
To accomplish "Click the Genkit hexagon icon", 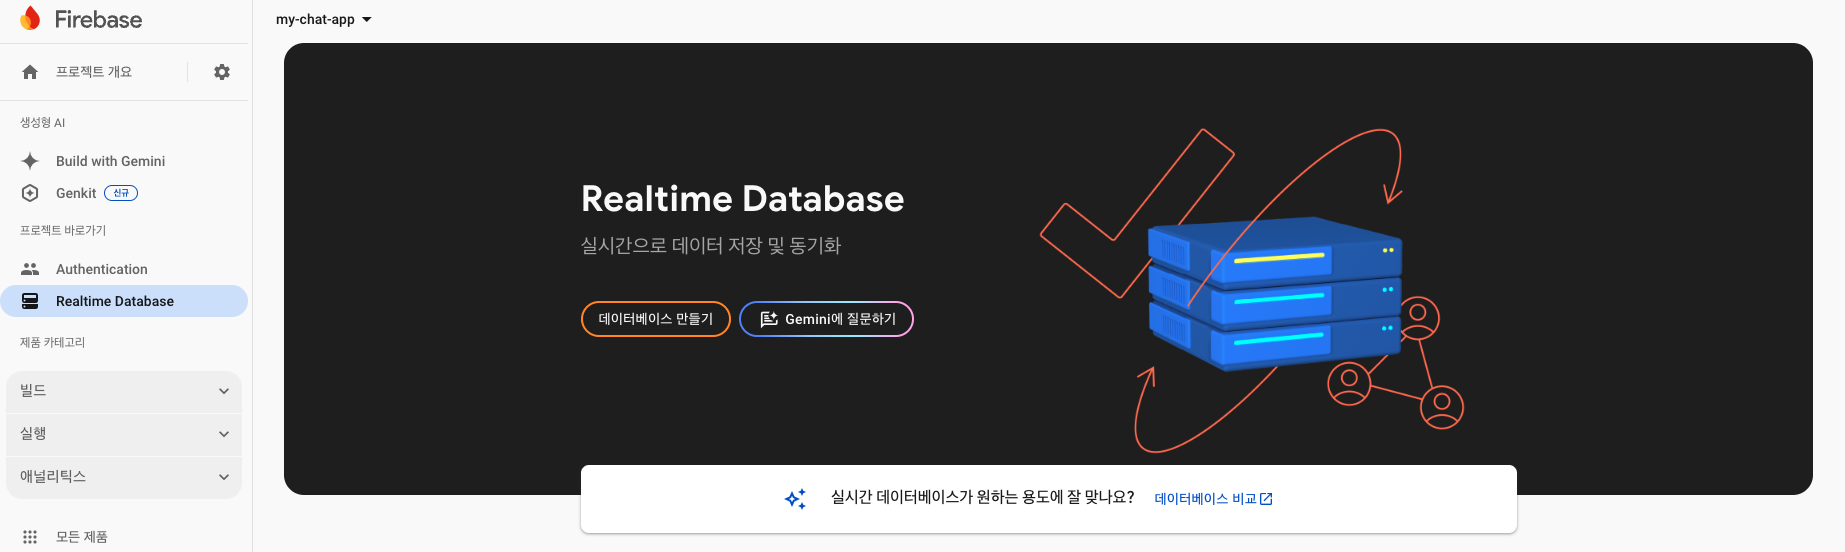I will point(30,193).
